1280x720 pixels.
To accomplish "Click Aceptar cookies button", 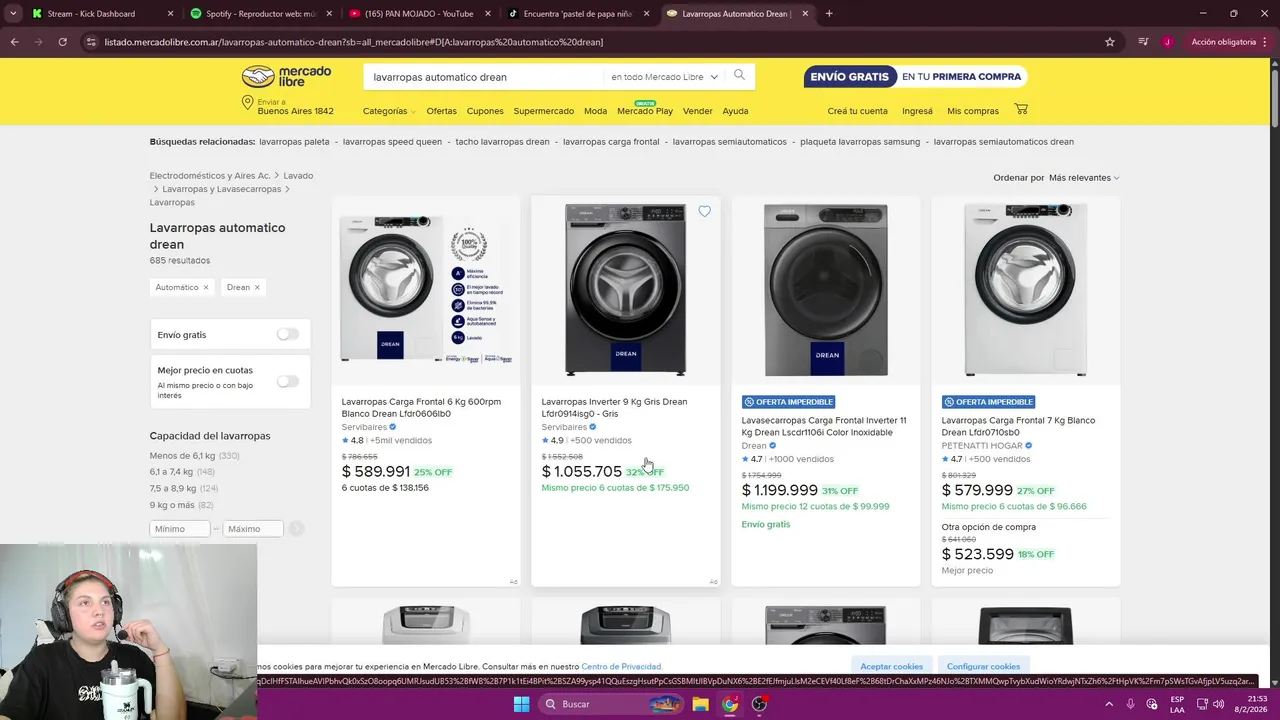I will coord(892,666).
